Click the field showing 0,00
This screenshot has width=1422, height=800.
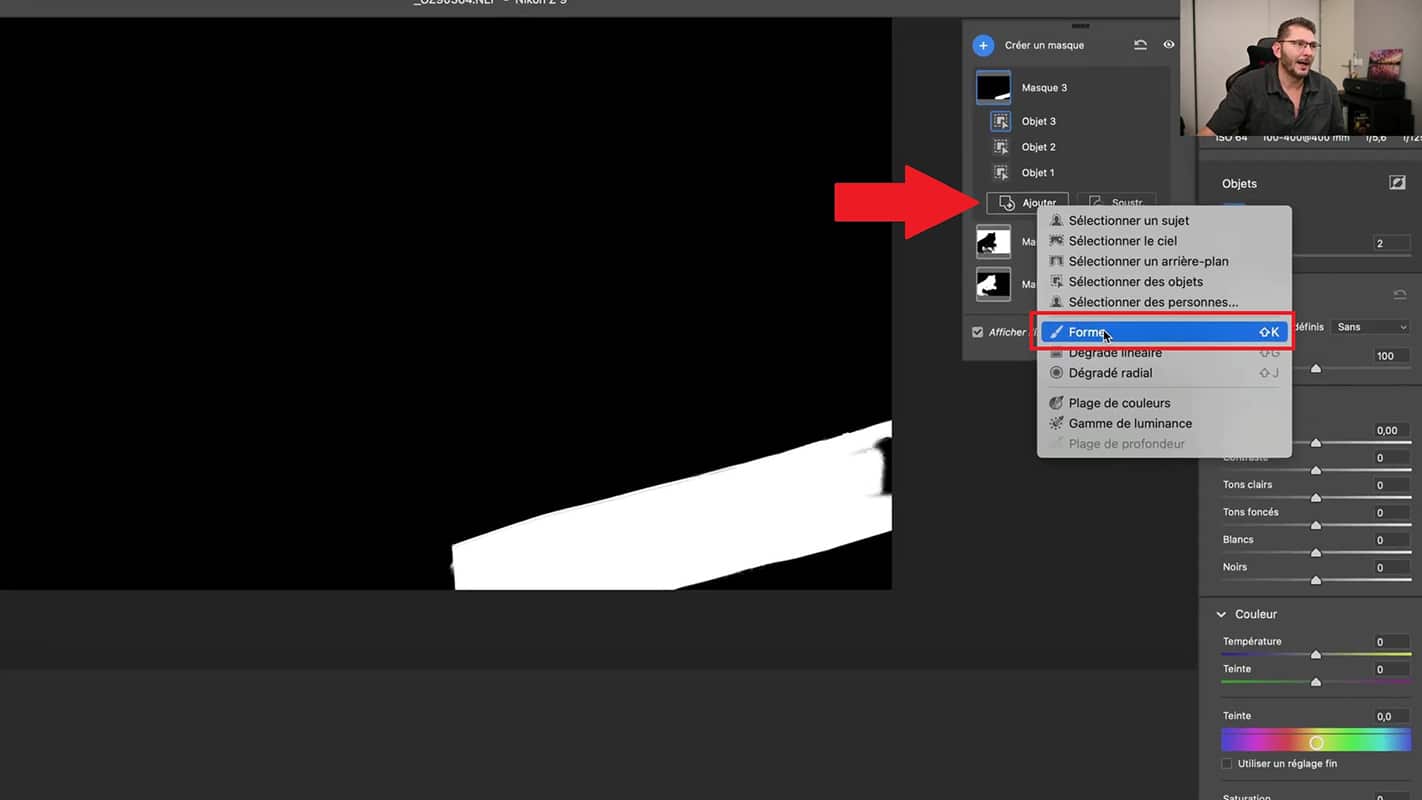(x=1391, y=430)
